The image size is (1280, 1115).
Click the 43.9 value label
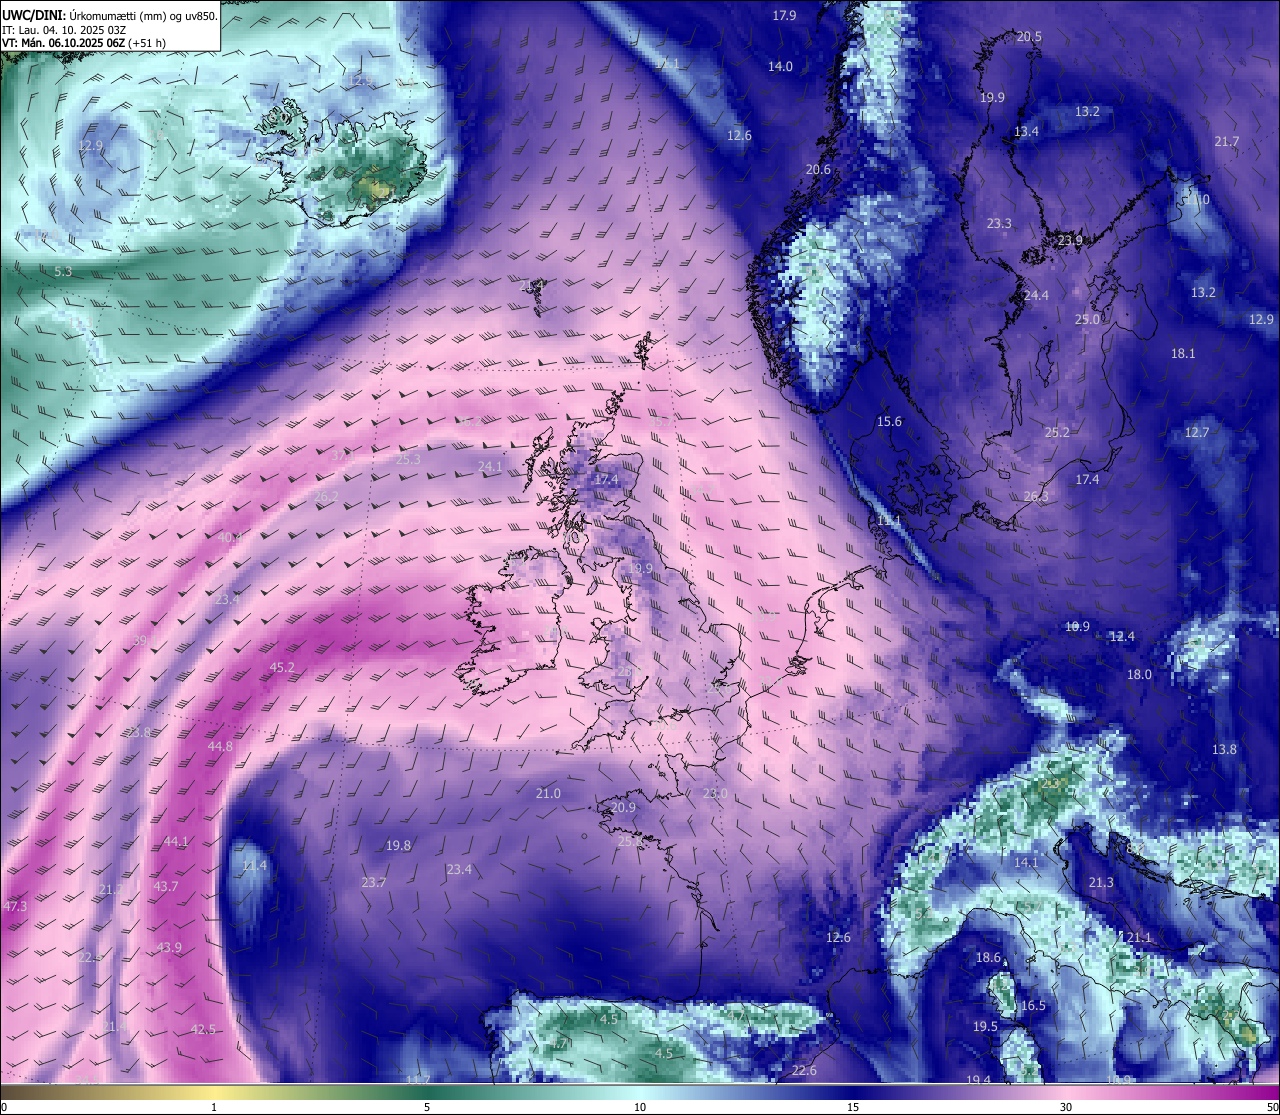pyautogui.click(x=169, y=948)
